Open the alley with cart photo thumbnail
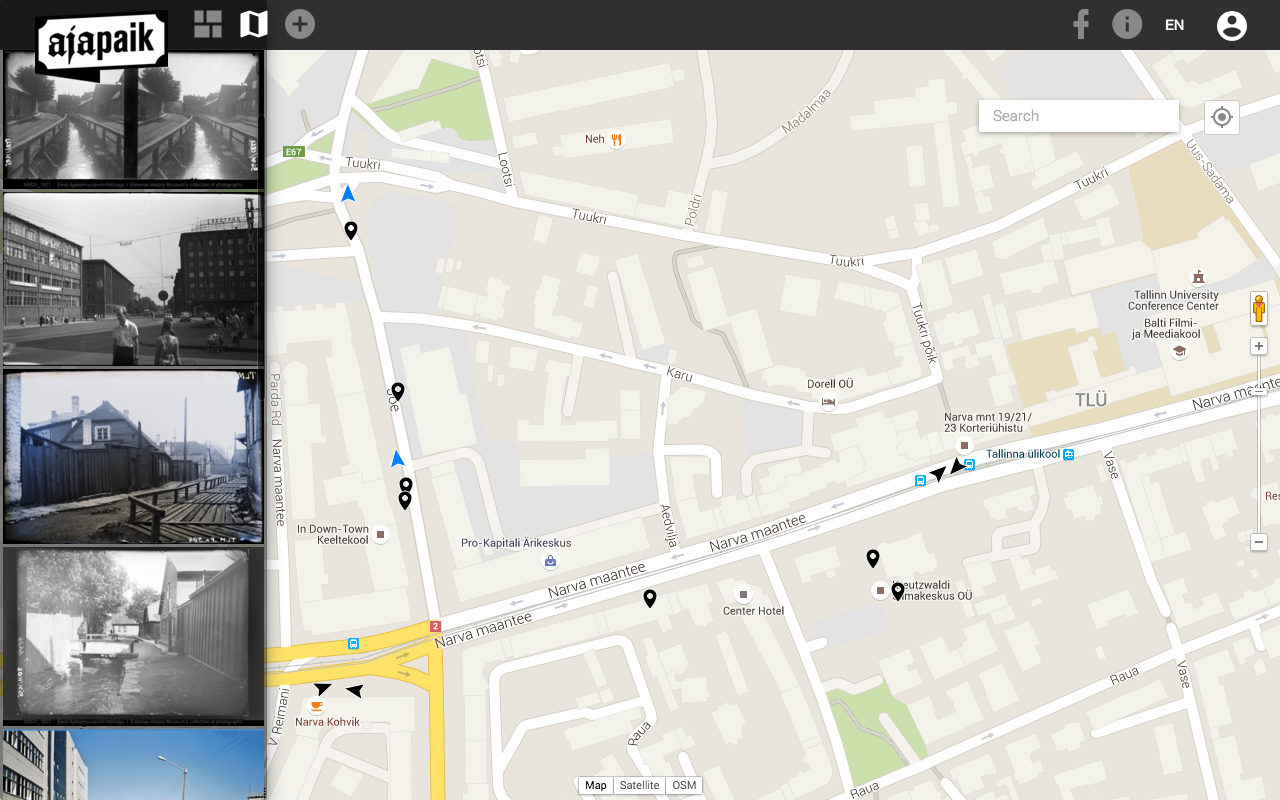This screenshot has height=800, width=1280. tap(133, 635)
